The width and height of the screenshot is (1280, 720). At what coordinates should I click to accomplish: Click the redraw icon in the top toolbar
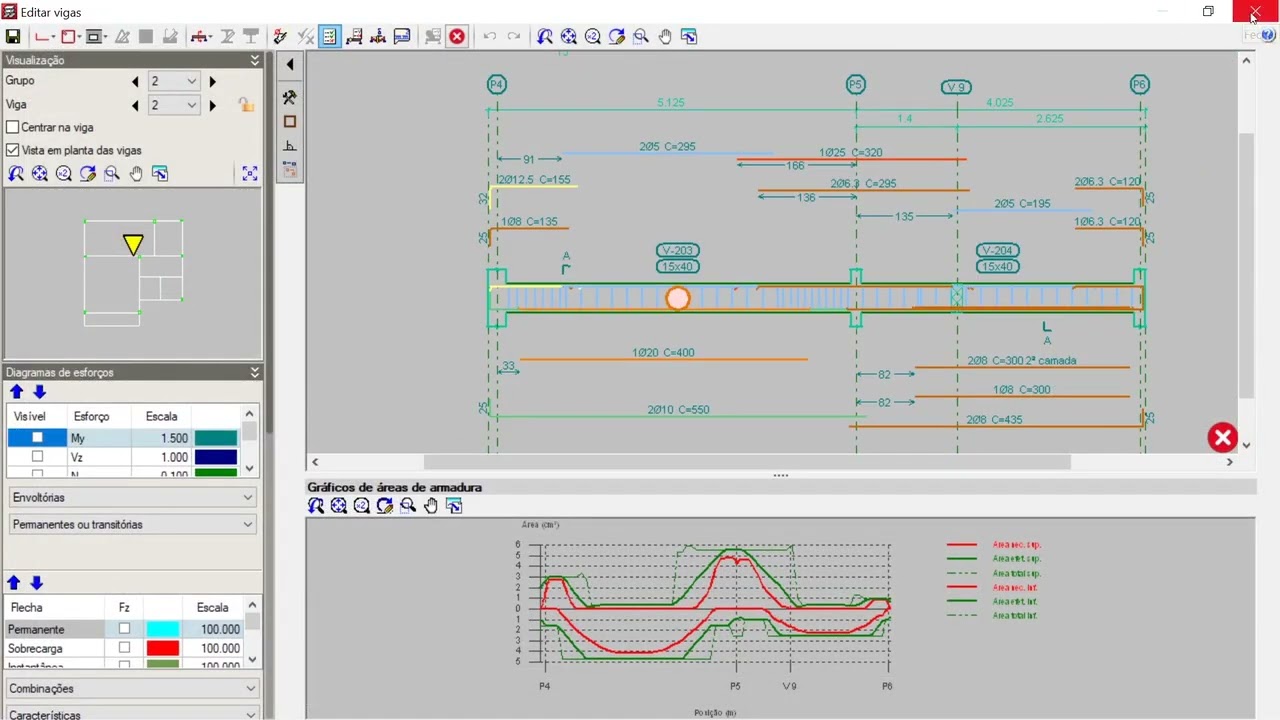click(617, 36)
